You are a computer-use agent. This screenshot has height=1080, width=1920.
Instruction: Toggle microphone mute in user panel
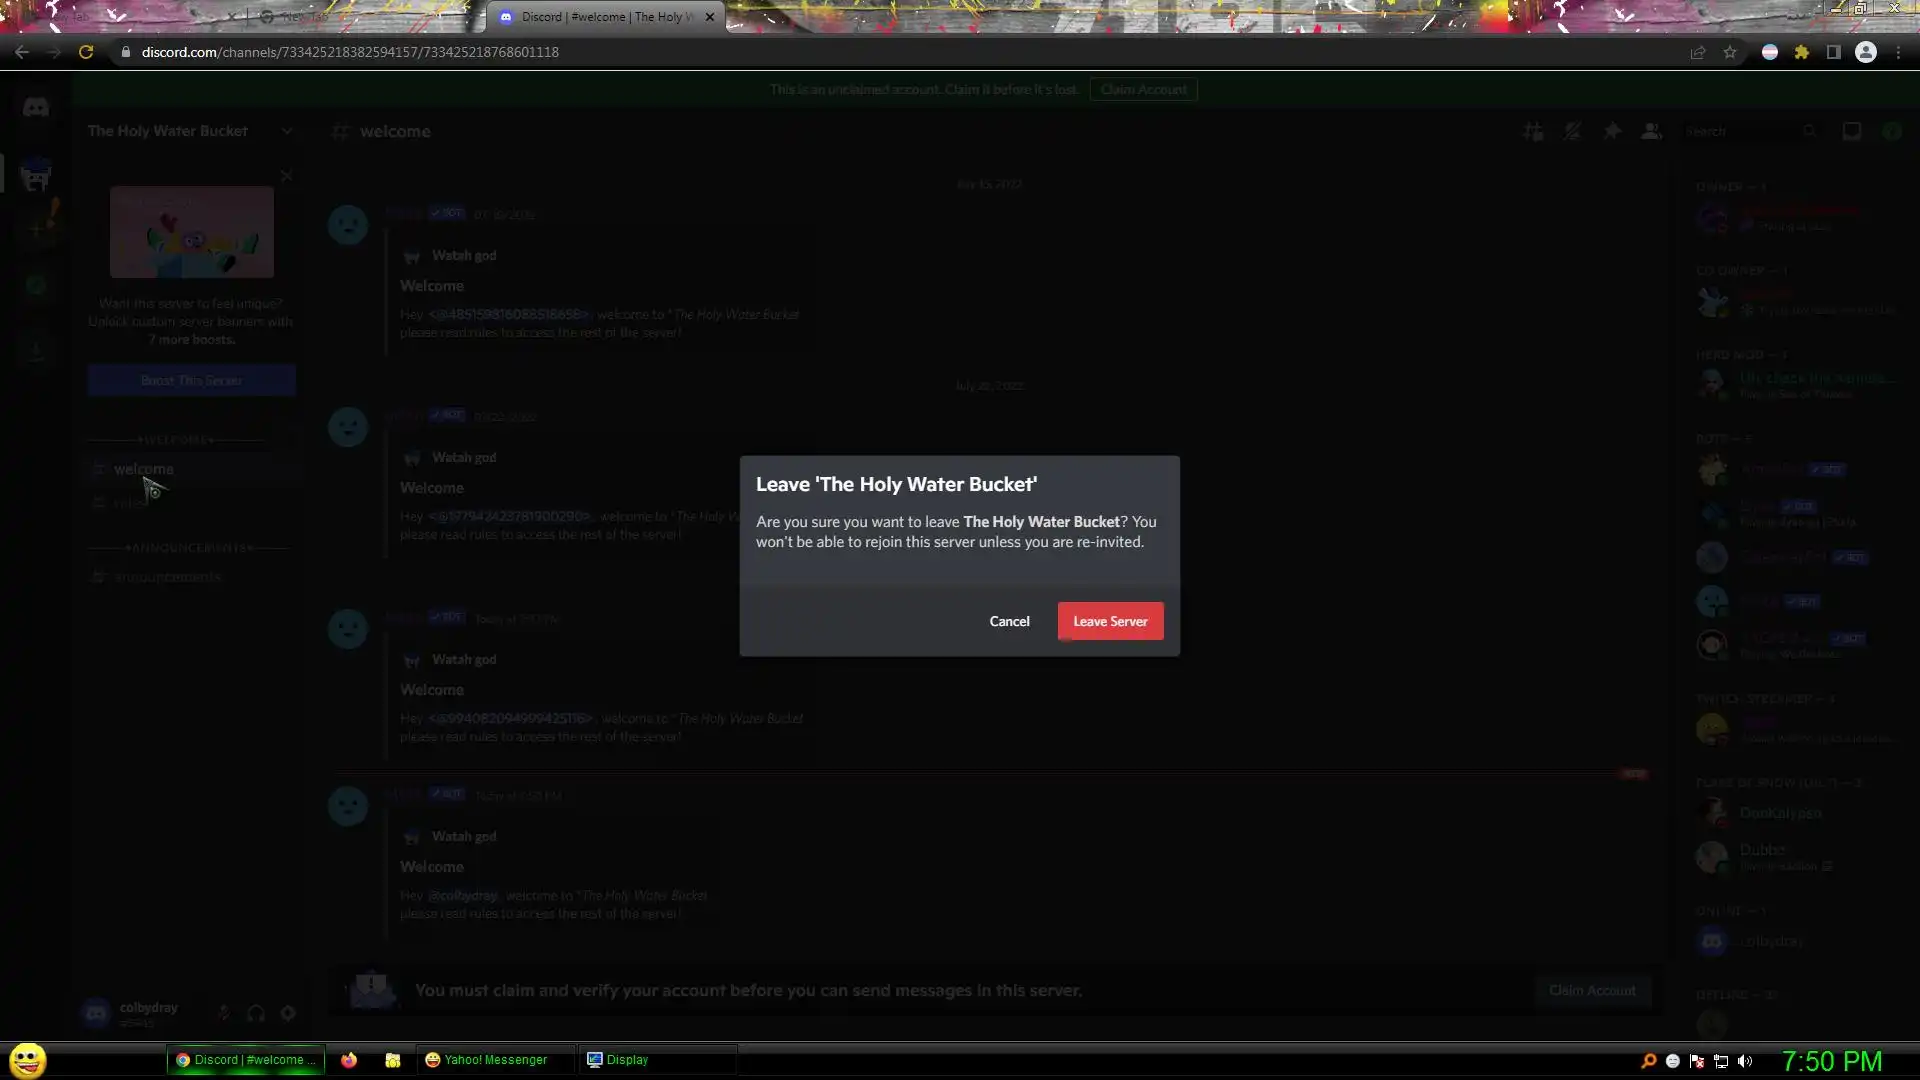click(x=224, y=1013)
